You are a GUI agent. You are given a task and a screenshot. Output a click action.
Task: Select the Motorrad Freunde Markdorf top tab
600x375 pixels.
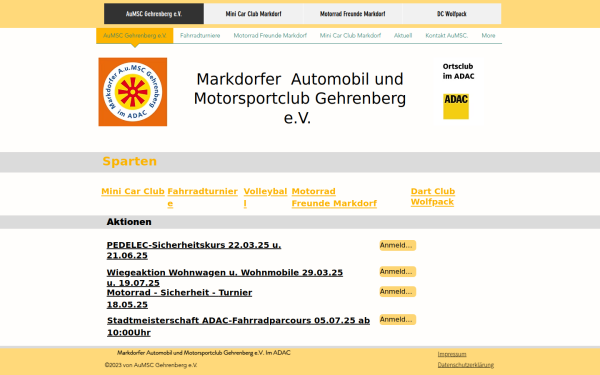point(352,14)
